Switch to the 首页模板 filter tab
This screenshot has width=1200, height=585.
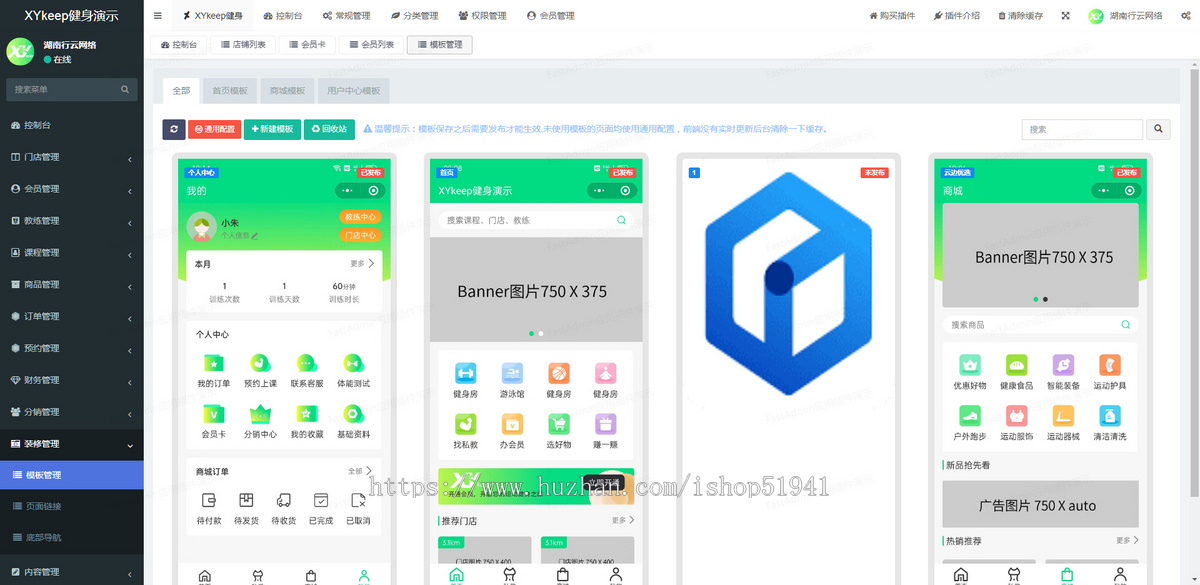(x=229, y=91)
